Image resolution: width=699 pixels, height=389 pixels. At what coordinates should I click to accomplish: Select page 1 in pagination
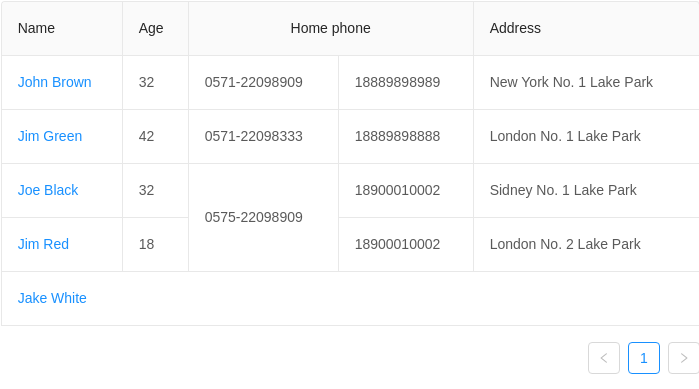pos(644,358)
